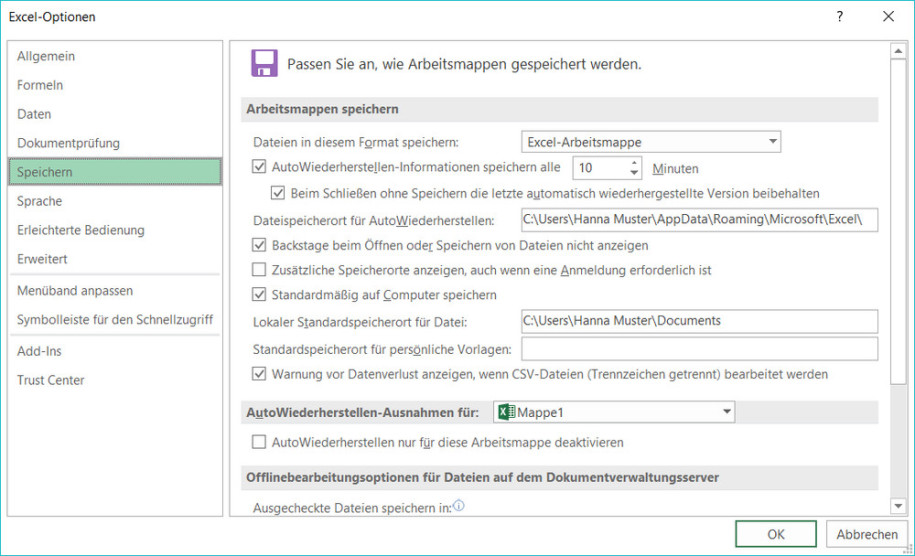Select the Formeln category
Image resolution: width=915 pixels, height=556 pixels.
(115, 85)
